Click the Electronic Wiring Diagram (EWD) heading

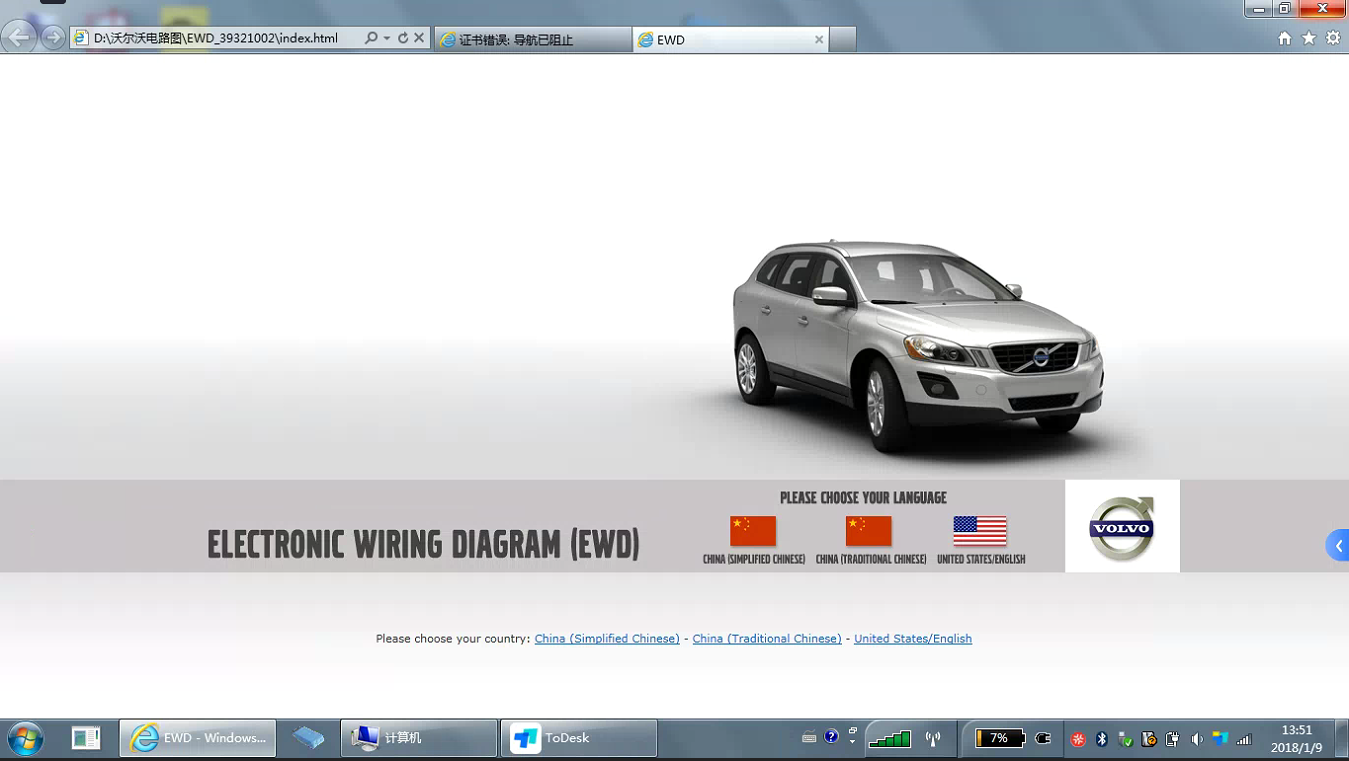pyautogui.click(x=423, y=545)
